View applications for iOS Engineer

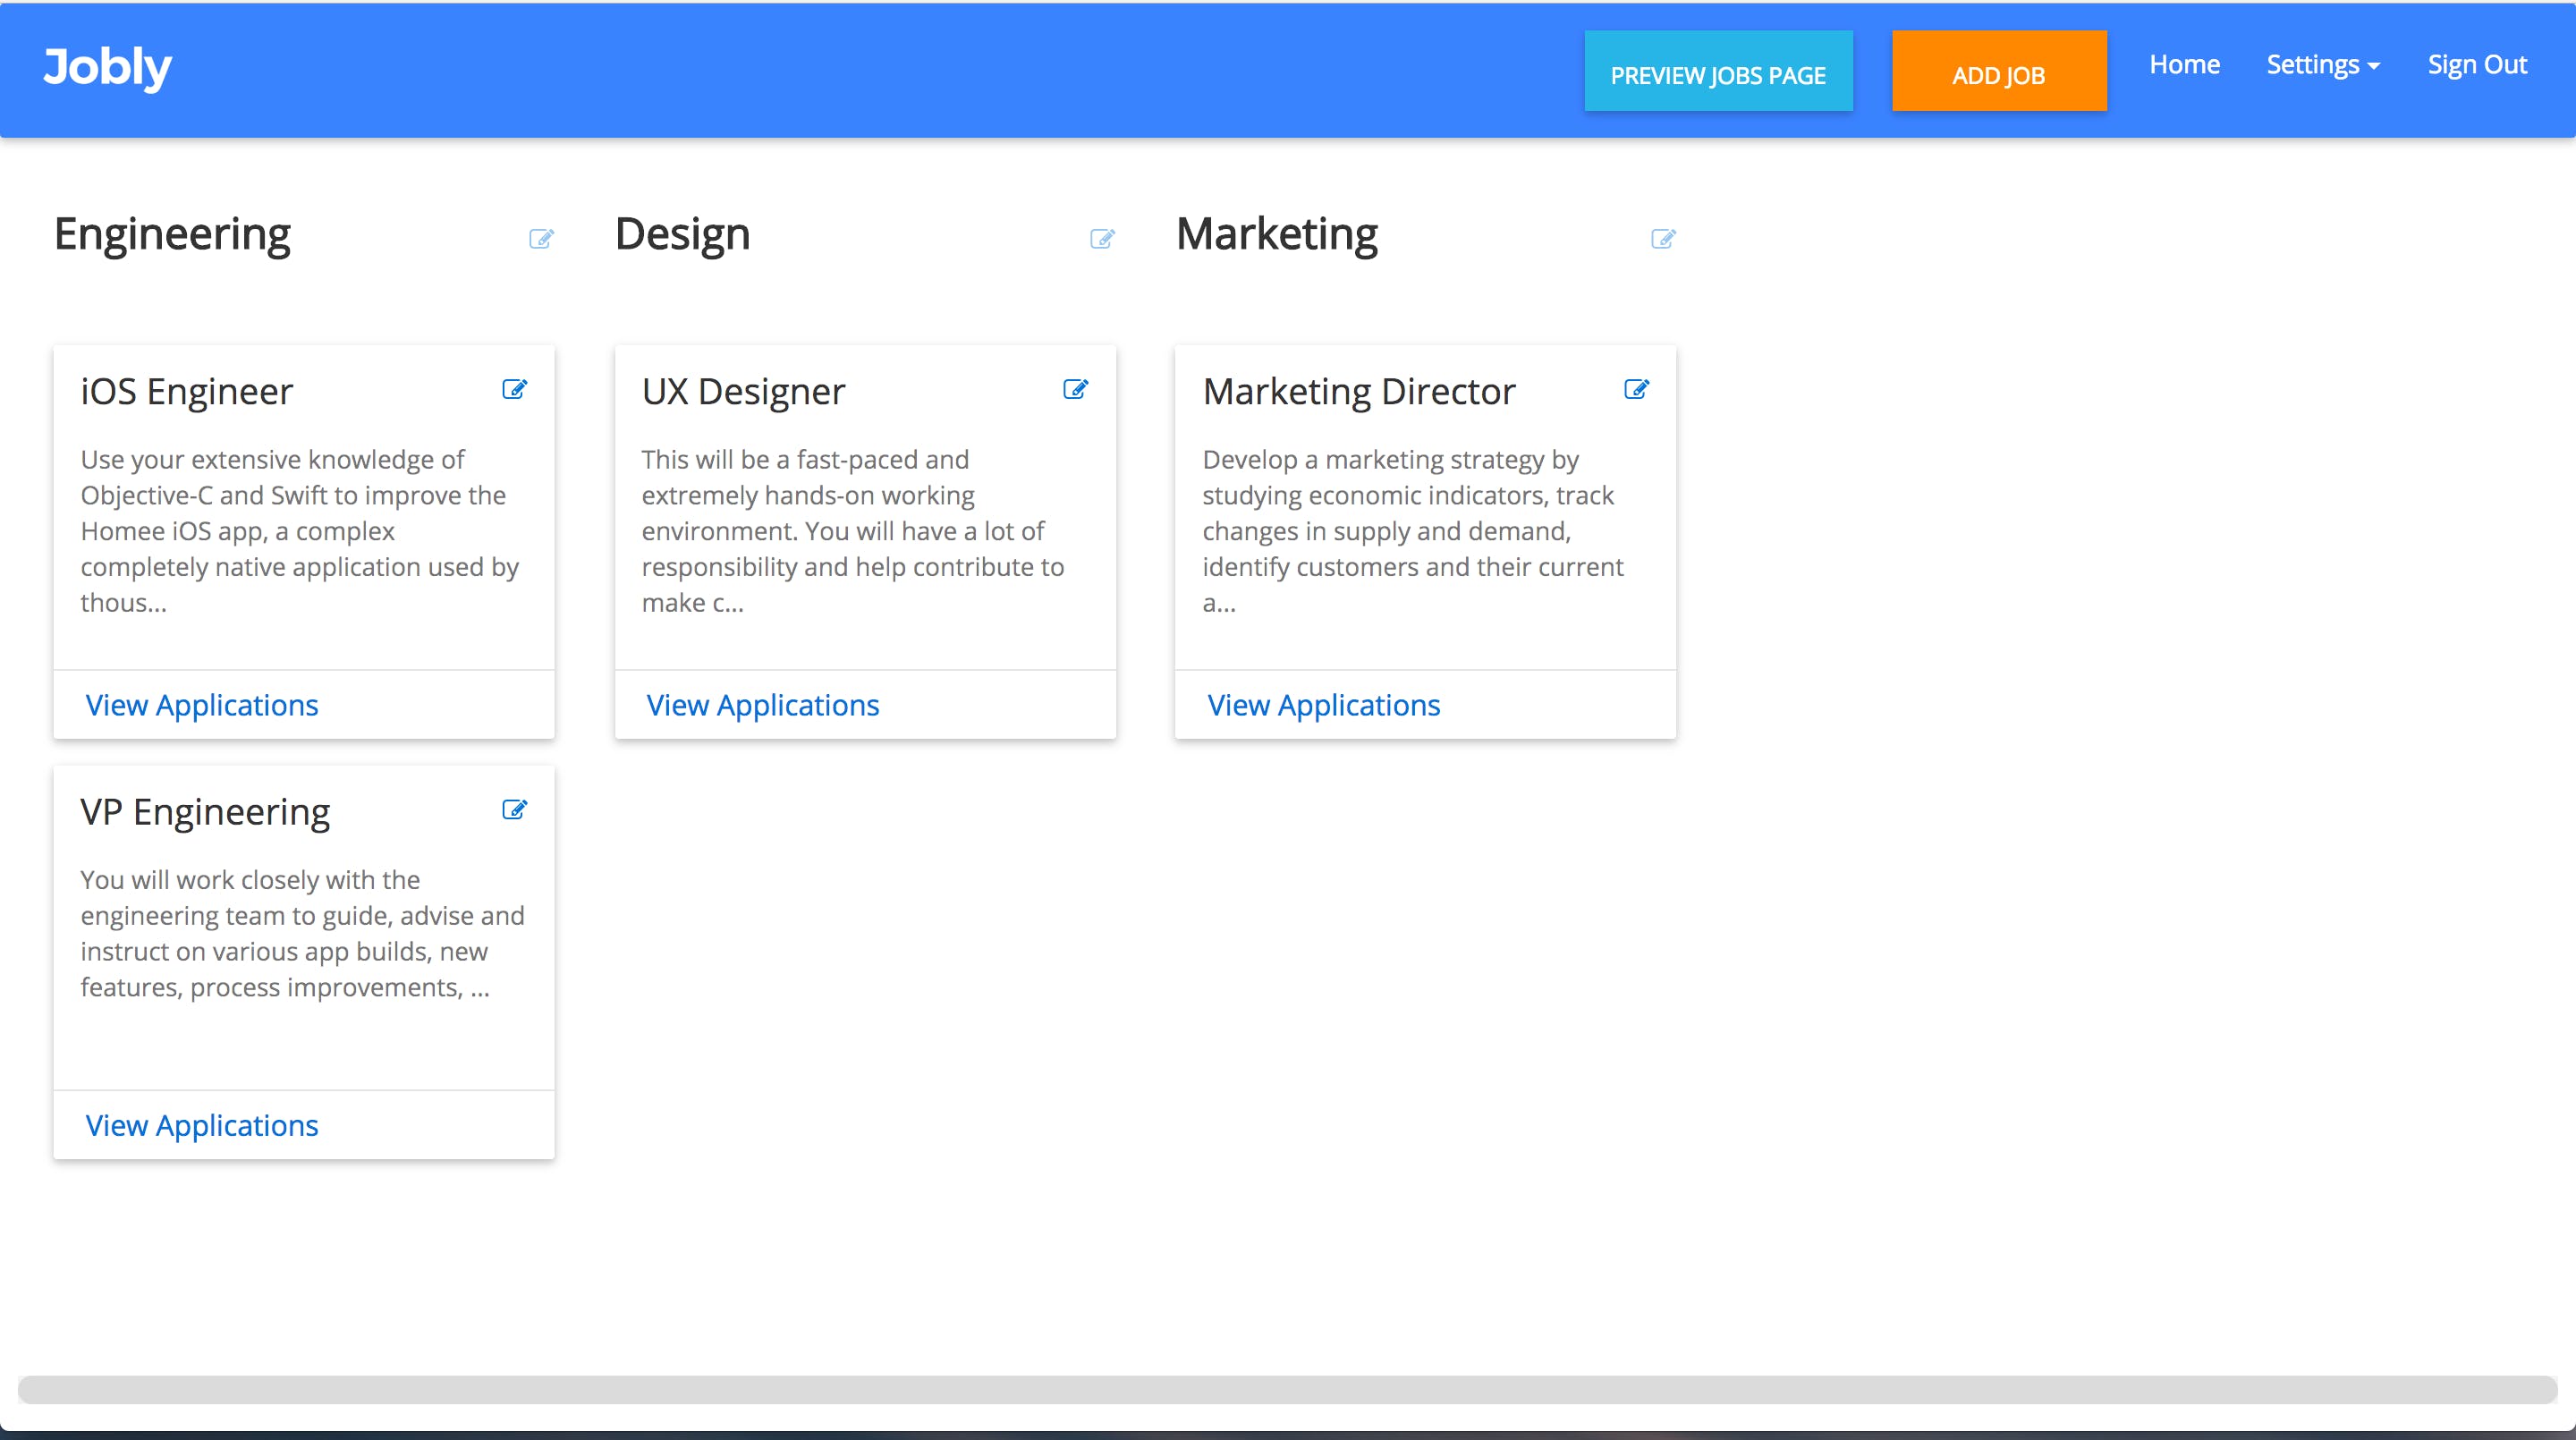(202, 705)
